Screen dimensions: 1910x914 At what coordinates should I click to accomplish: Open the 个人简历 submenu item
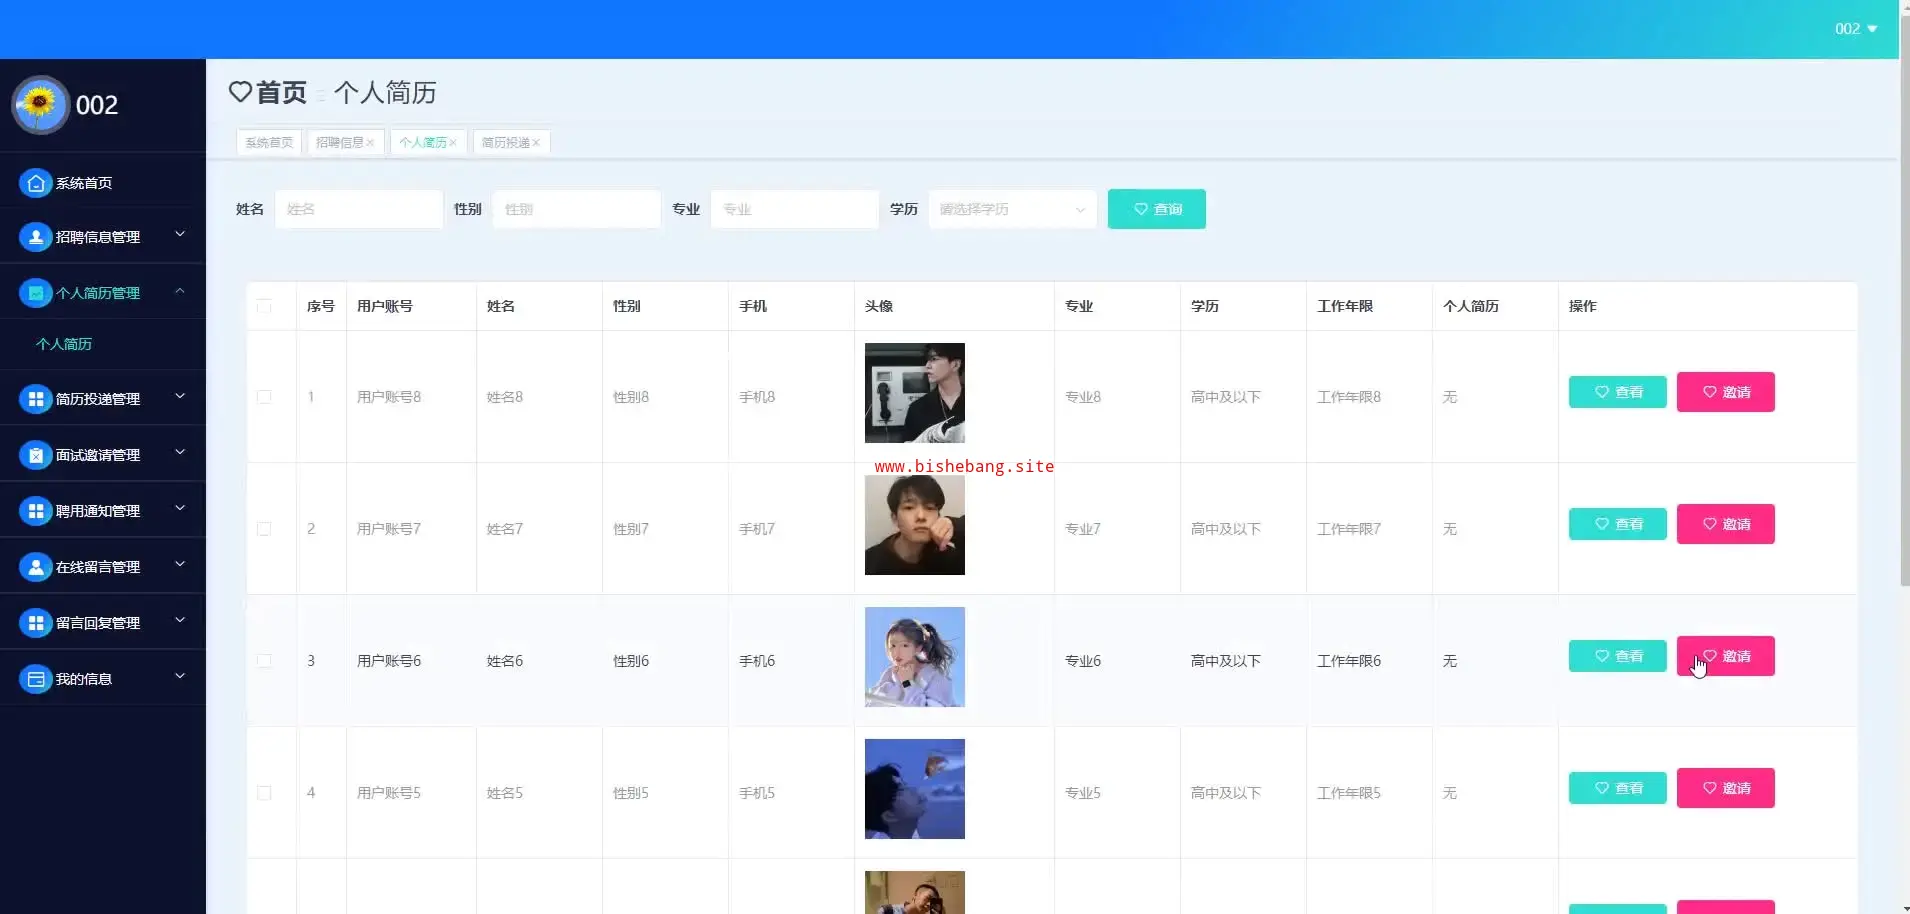[64, 344]
